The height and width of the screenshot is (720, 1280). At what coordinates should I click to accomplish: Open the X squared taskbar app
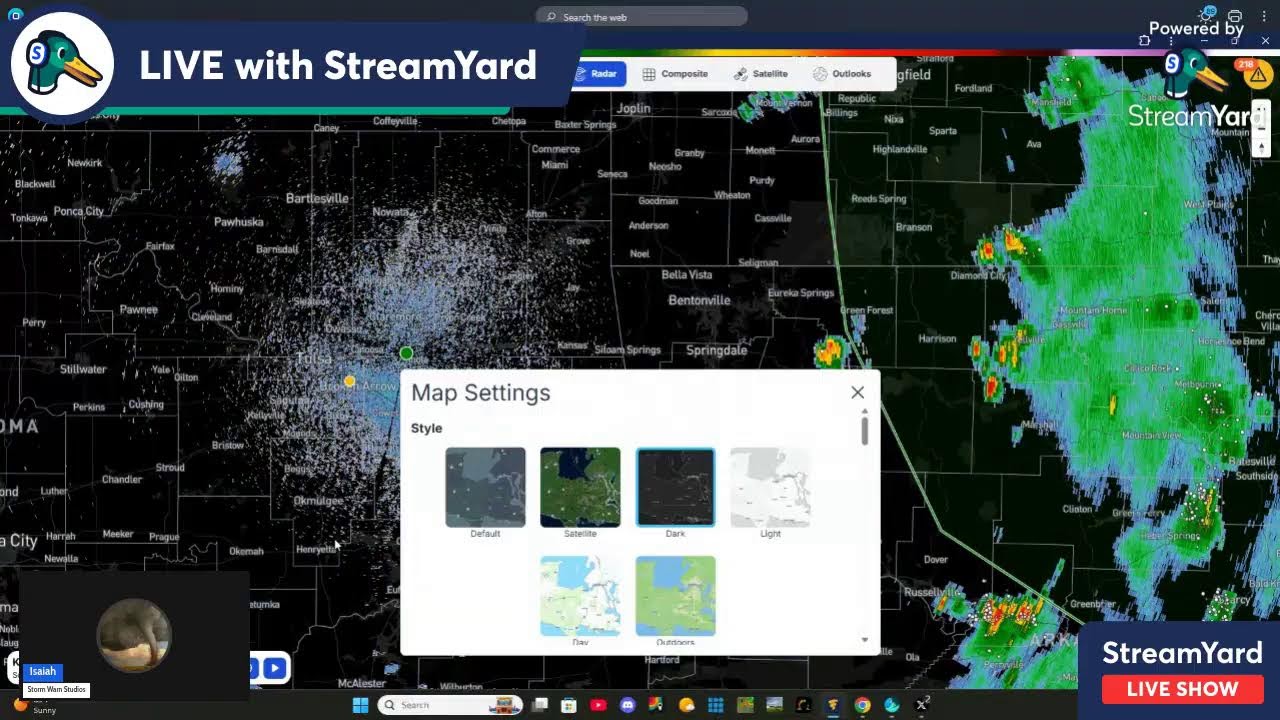(x=922, y=705)
